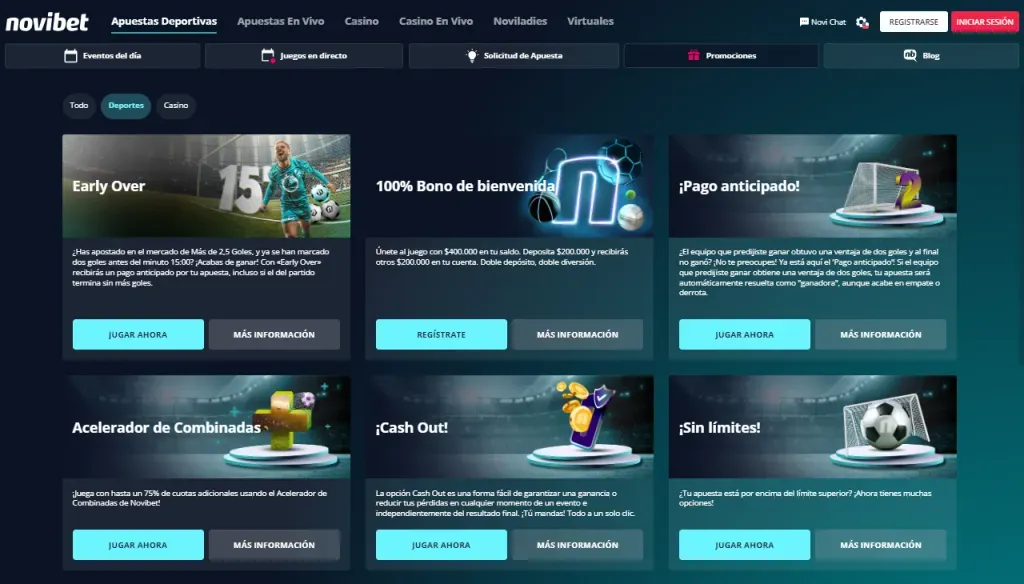Select the Deportes filter pill

(126, 106)
